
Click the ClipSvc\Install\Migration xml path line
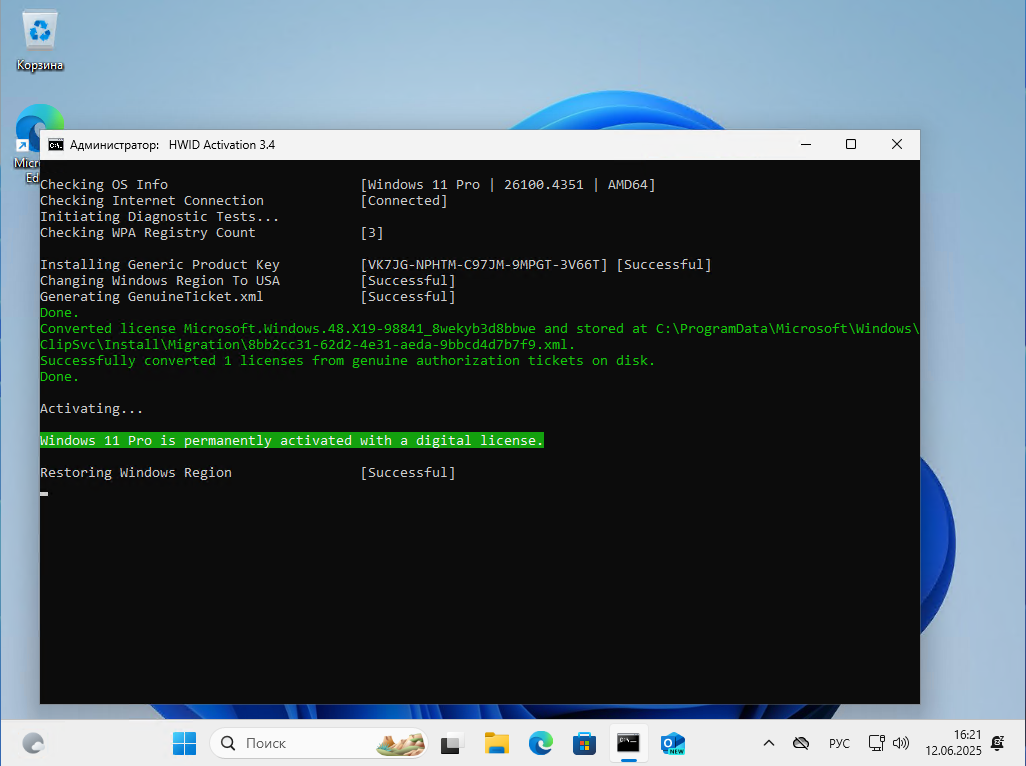(x=307, y=345)
